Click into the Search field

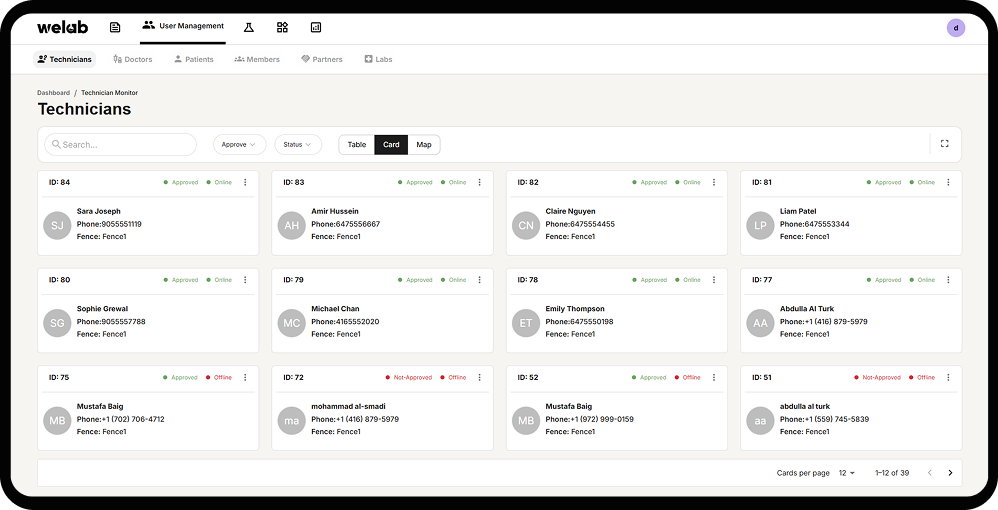click(120, 145)
